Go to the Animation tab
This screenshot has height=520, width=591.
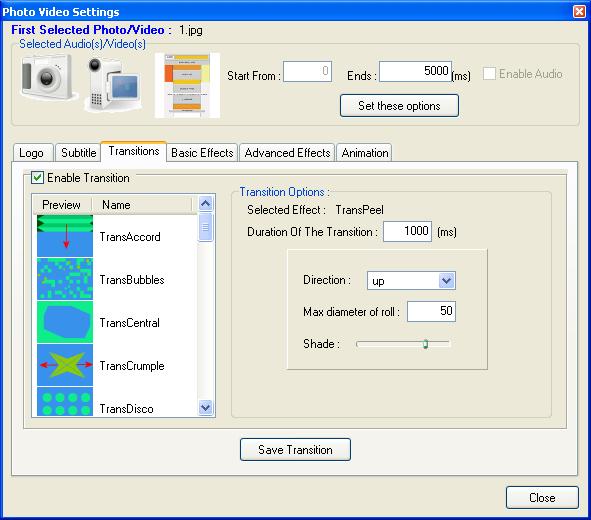364,153
